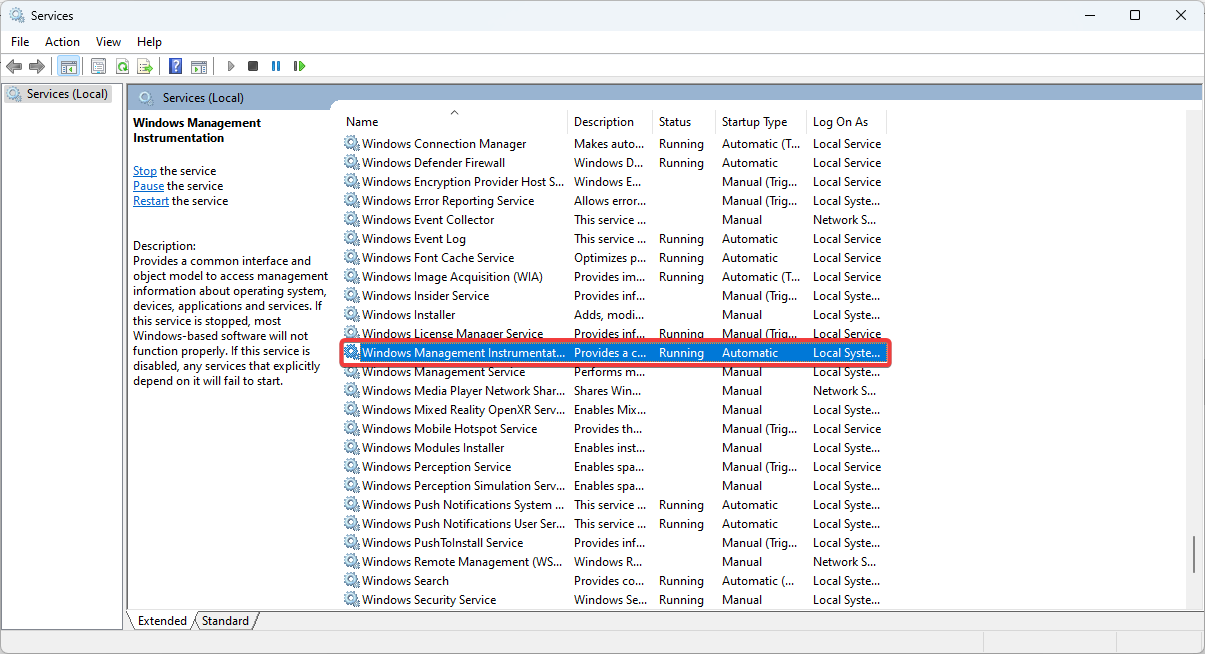Click gear icon beside Windows Modules Installer
The image size is (1205, 654).
point(352,448)
